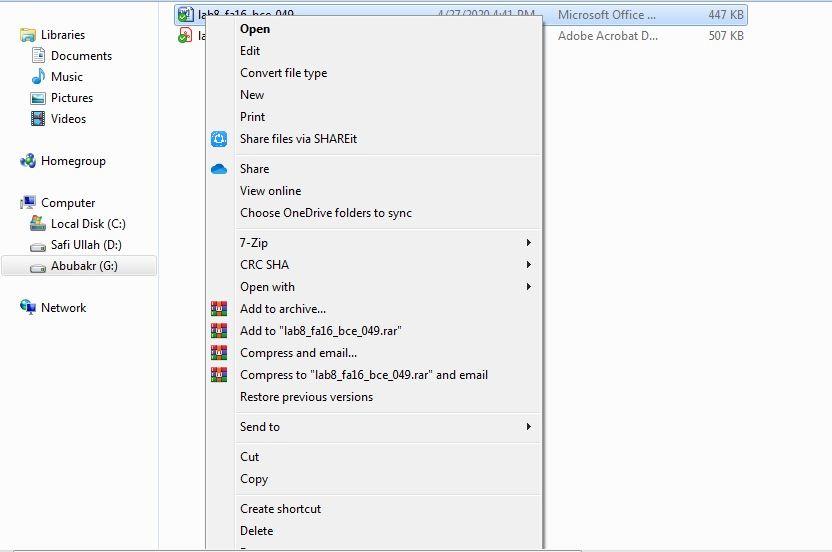Select Add to "lab8_fa16_bce_049.rar"

tap(320, 331)
